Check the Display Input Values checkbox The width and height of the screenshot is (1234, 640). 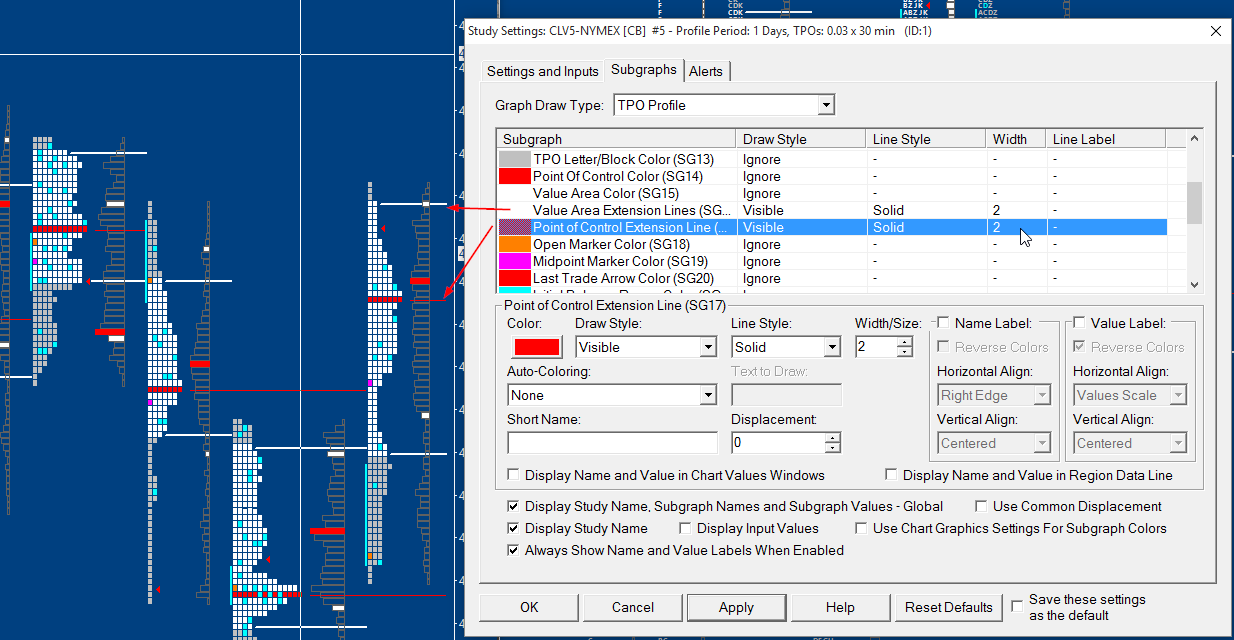click(686, 528)
